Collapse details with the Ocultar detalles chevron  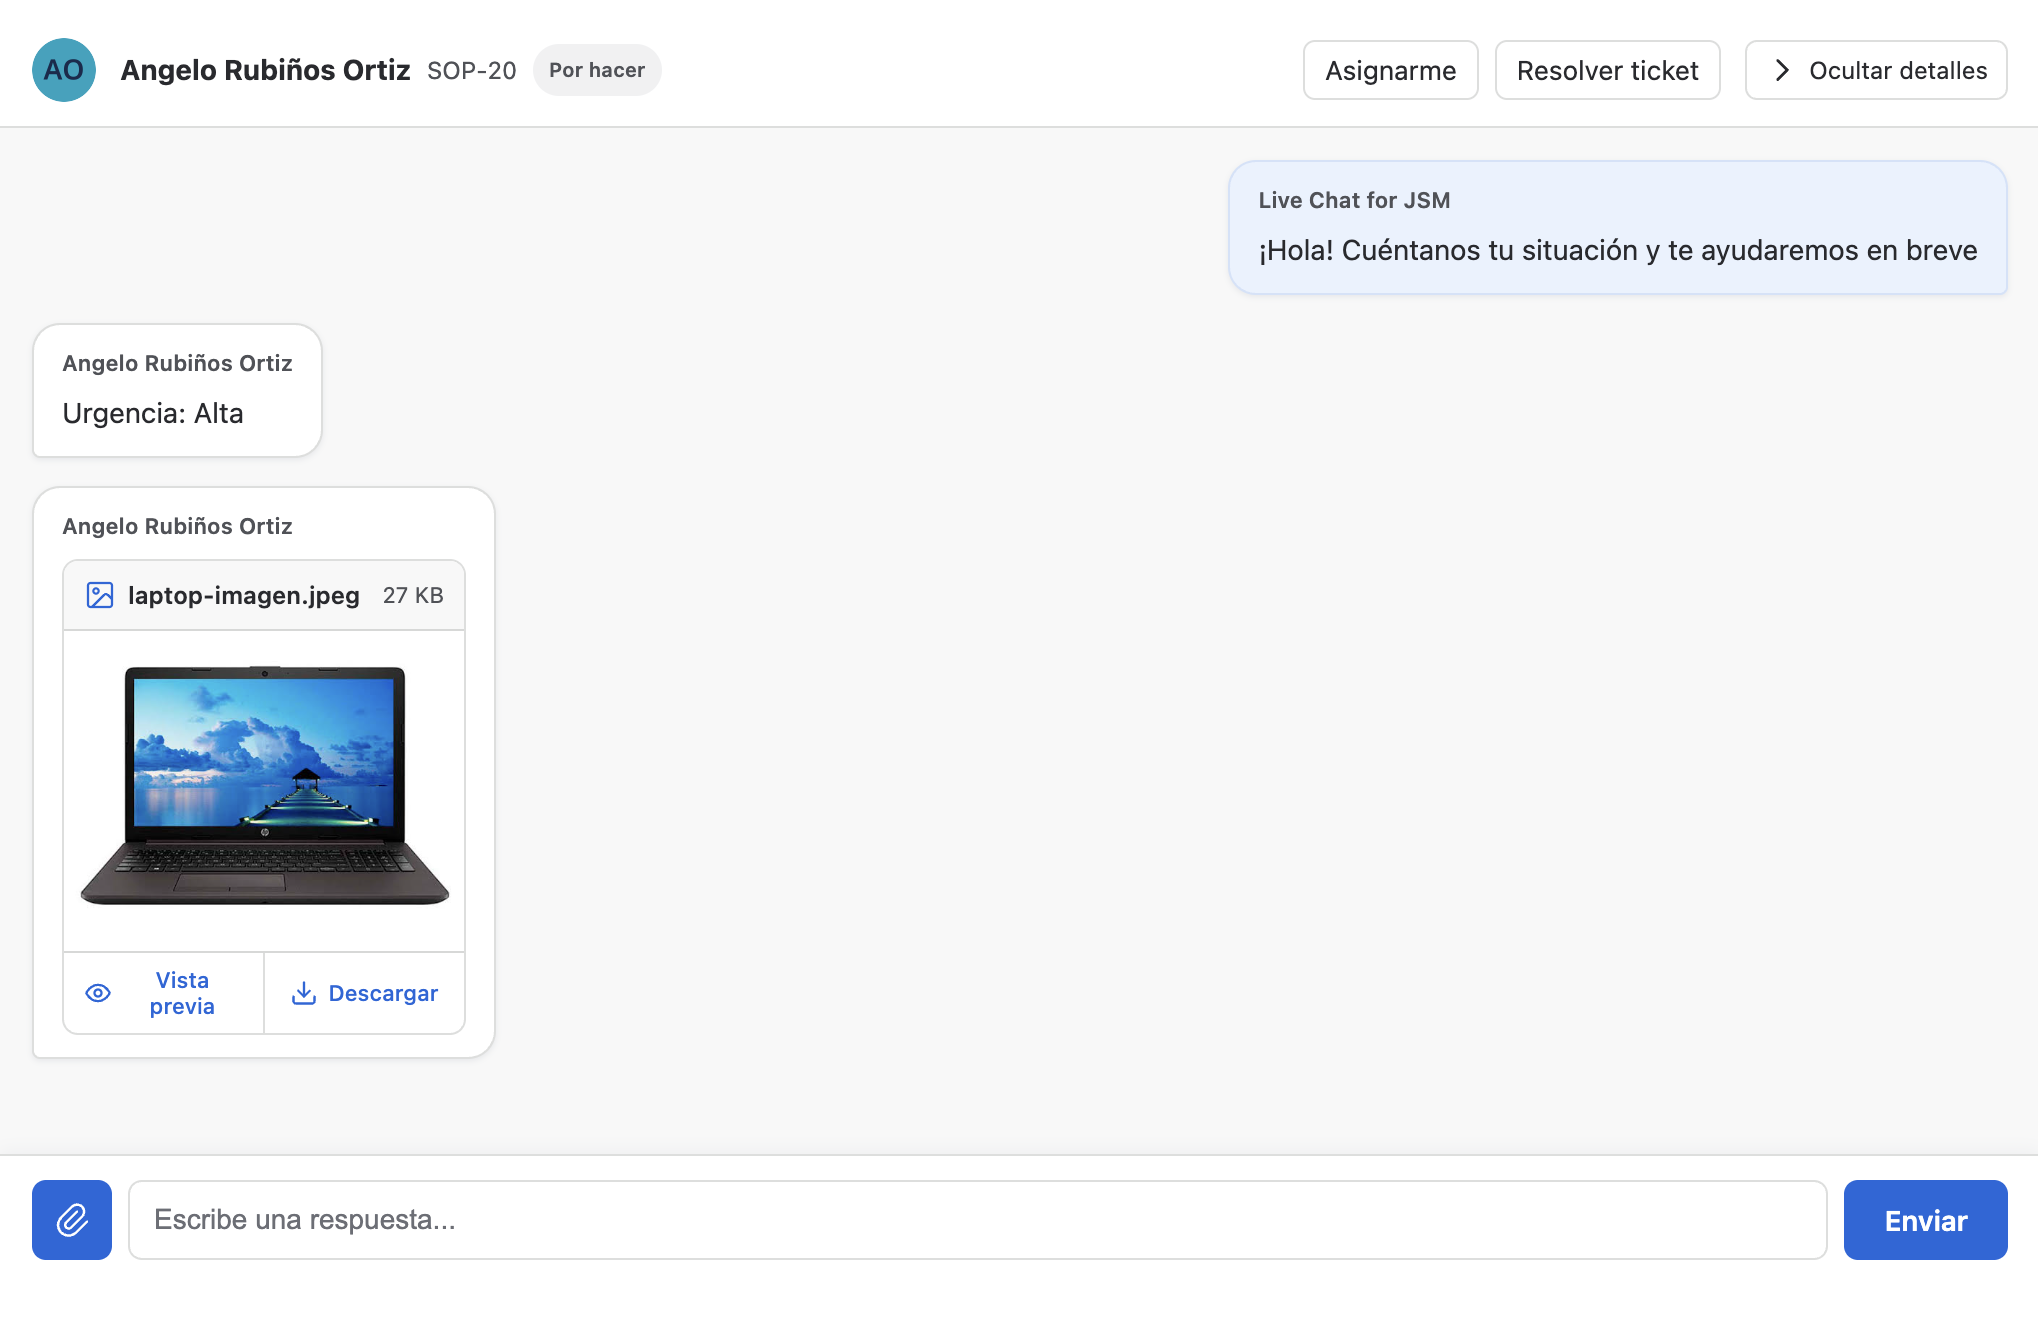pyautogui.click(x=1782, y=70)
